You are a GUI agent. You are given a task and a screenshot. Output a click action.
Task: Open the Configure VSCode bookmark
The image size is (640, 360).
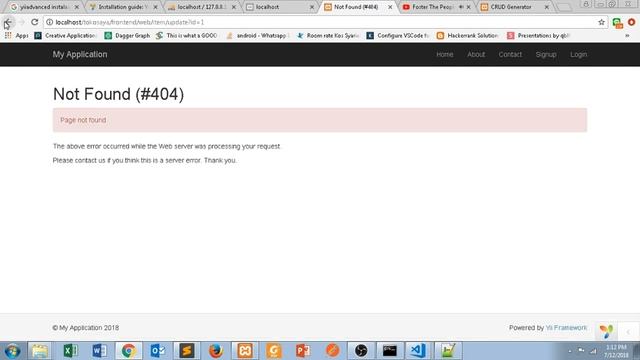click(x=398, y=36)
